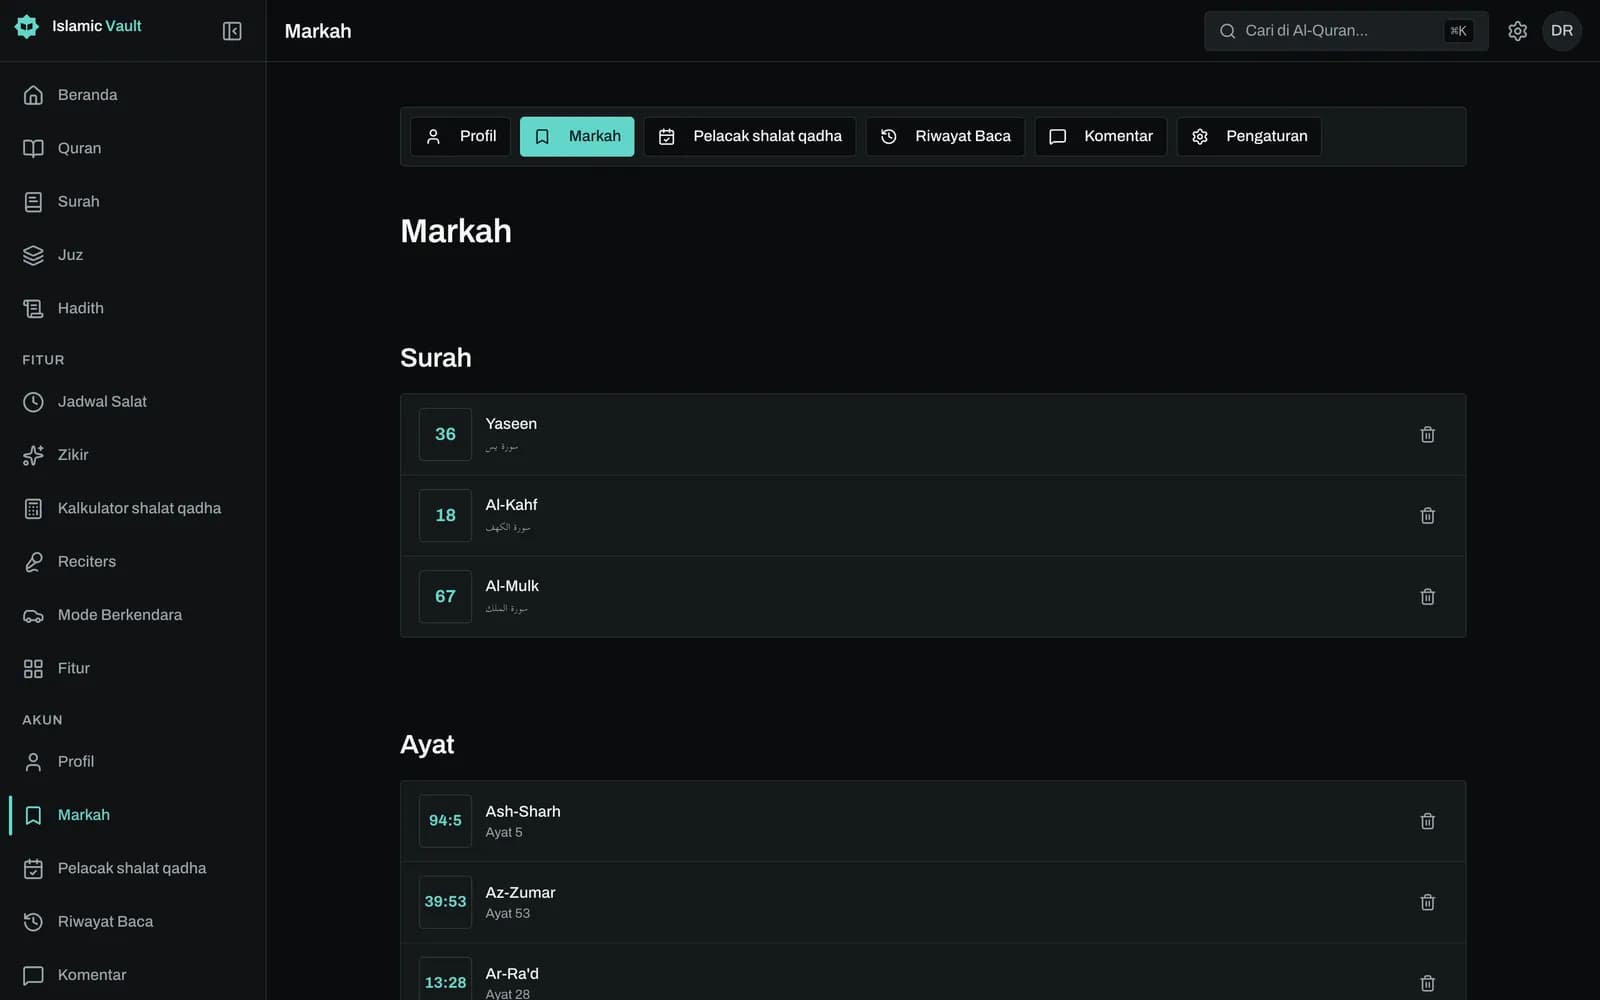1600x1000 pixels.
Task: Select Markah in the sidebar
Action: coord(133,815)
